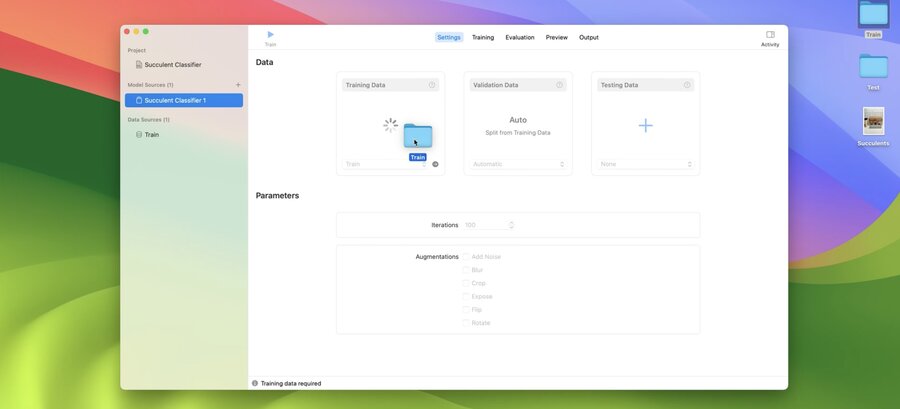900x409 pixels.
Task: Toggle the Blur augmentation checkbox
Action: pyautogui.click(x=466, y=270)
